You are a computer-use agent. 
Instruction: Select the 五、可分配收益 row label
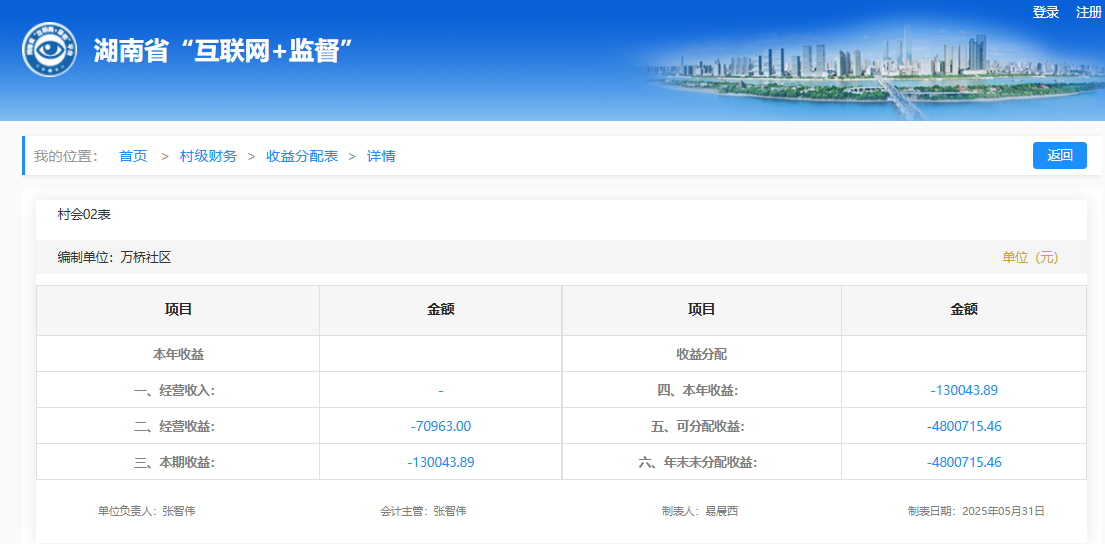(696, 426)
